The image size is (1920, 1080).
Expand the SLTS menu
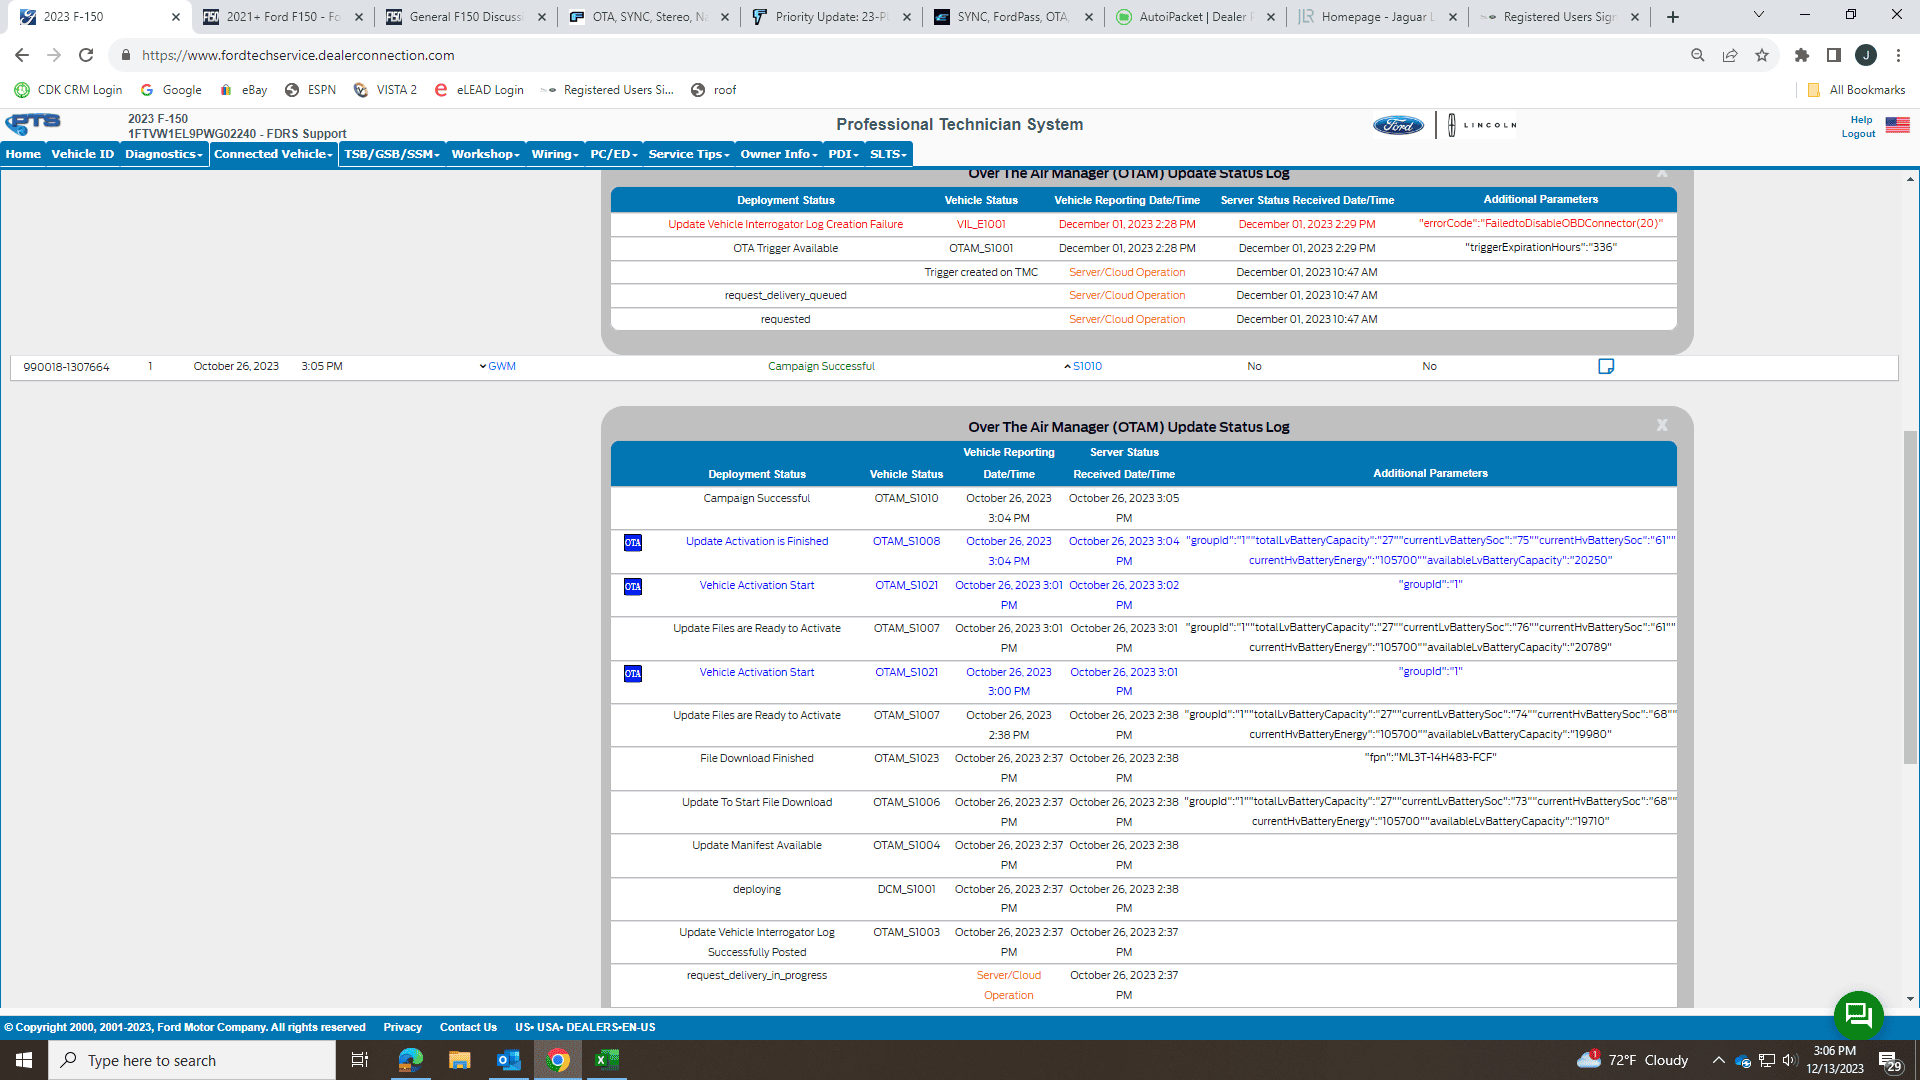click(888, 154)
